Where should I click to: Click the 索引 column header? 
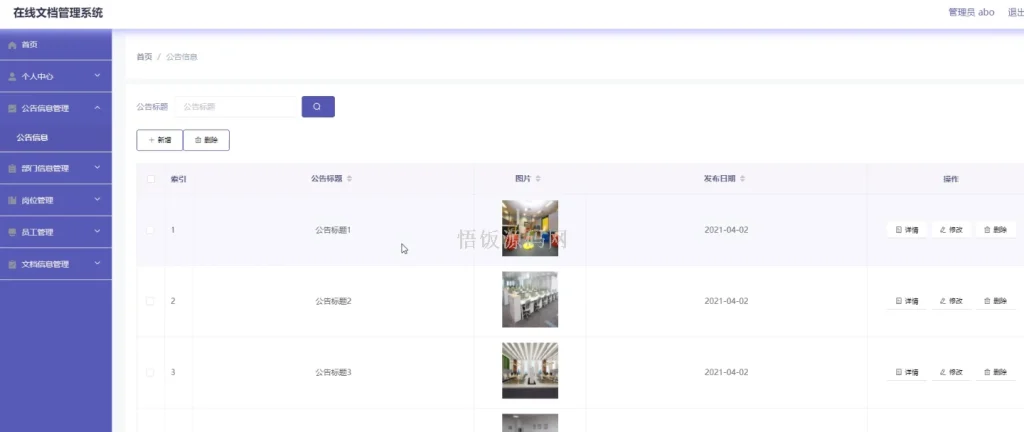pos(178,179)
